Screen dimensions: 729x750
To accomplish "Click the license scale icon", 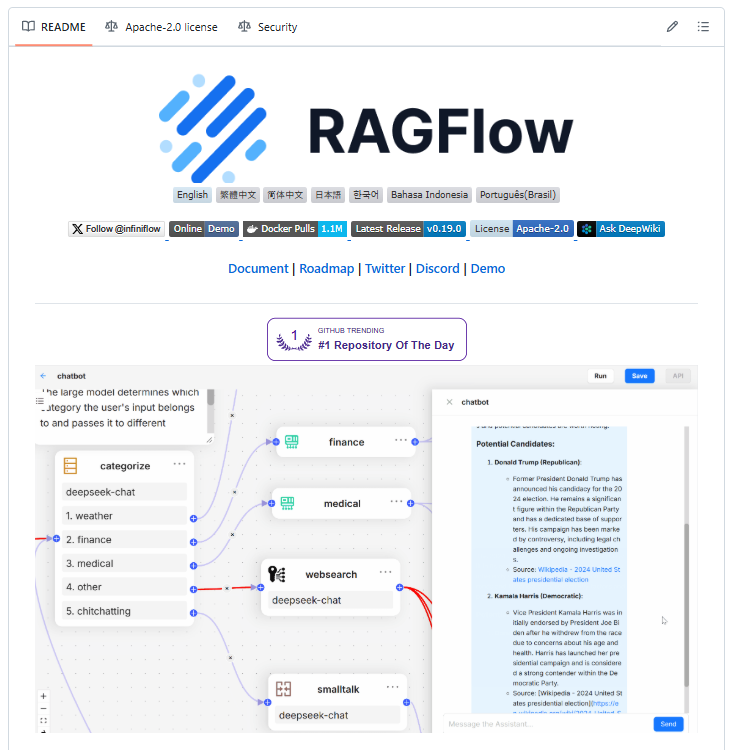I will [x=111, y=26].
